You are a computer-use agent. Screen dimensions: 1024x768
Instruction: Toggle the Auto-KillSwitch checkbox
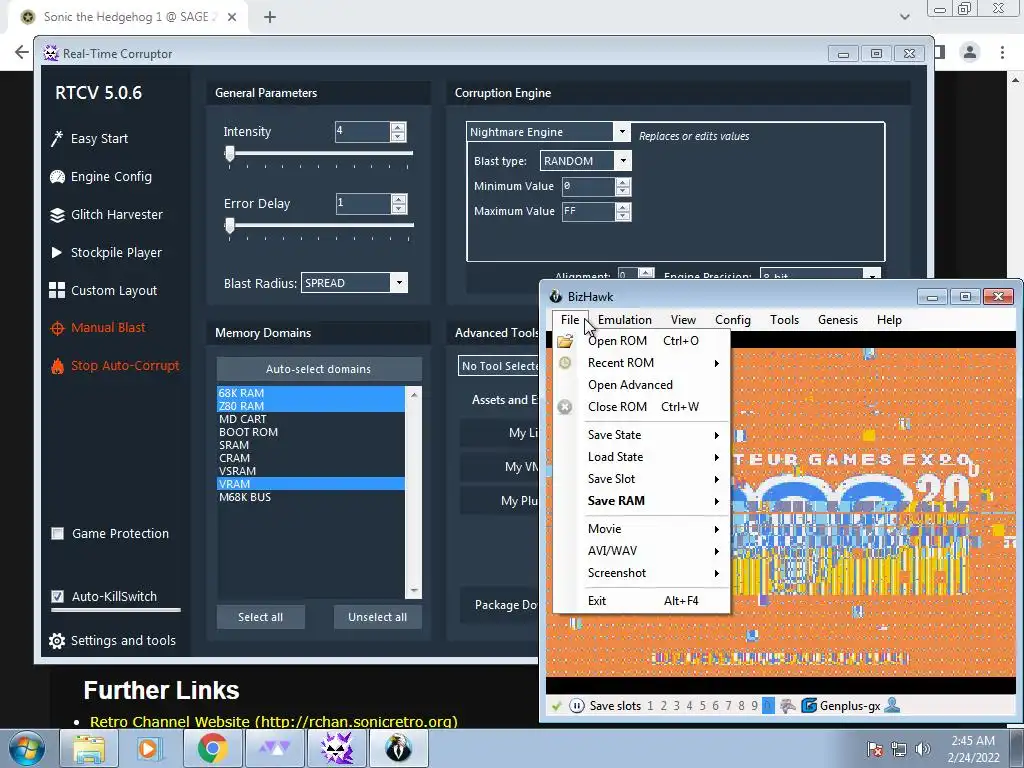pos(57,596)
